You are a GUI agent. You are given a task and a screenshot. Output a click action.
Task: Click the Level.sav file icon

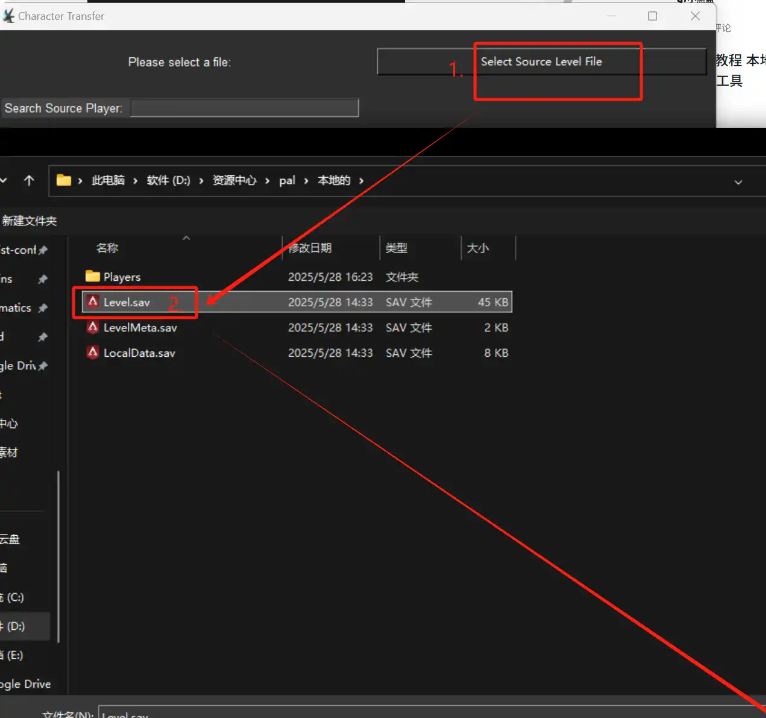click(93, 302)
